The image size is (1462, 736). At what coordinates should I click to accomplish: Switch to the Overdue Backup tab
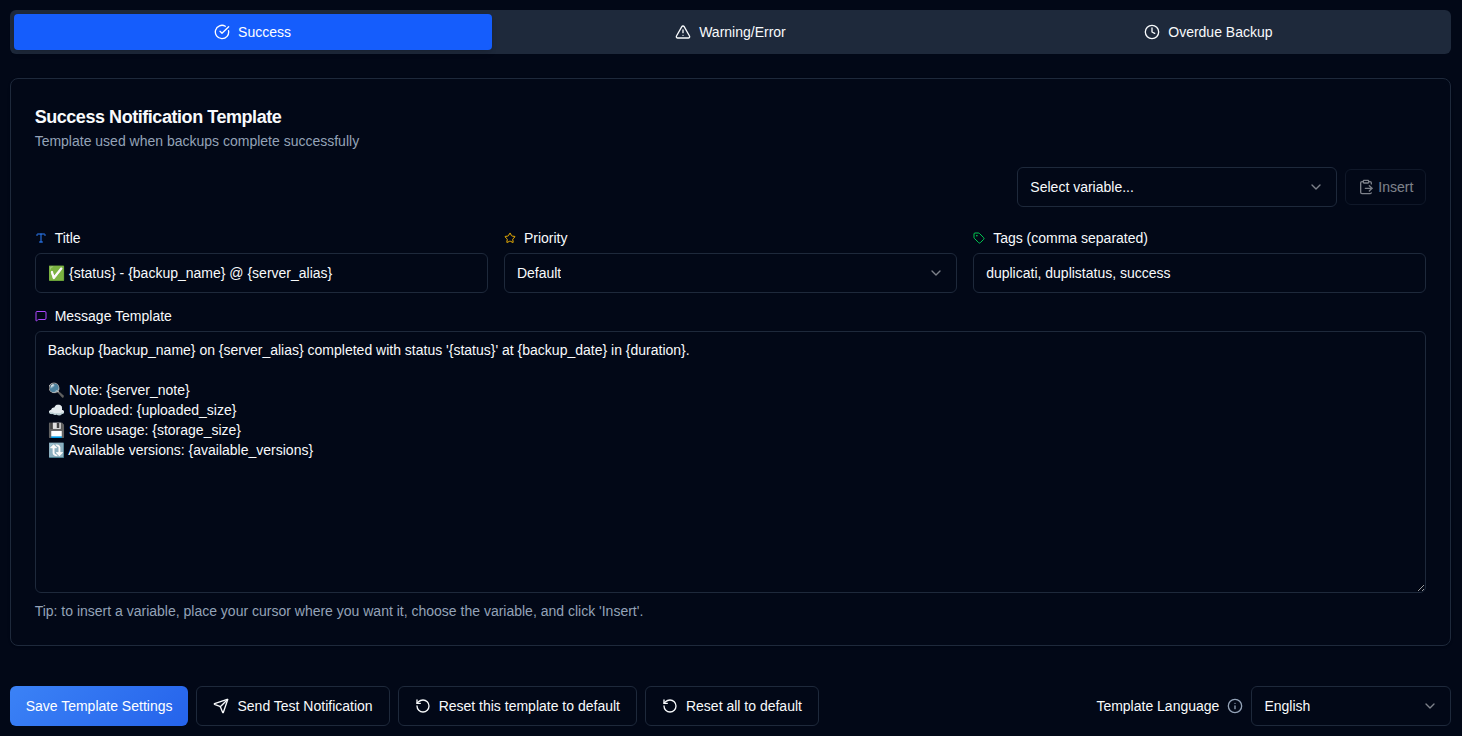click(x=1208, y=31)
